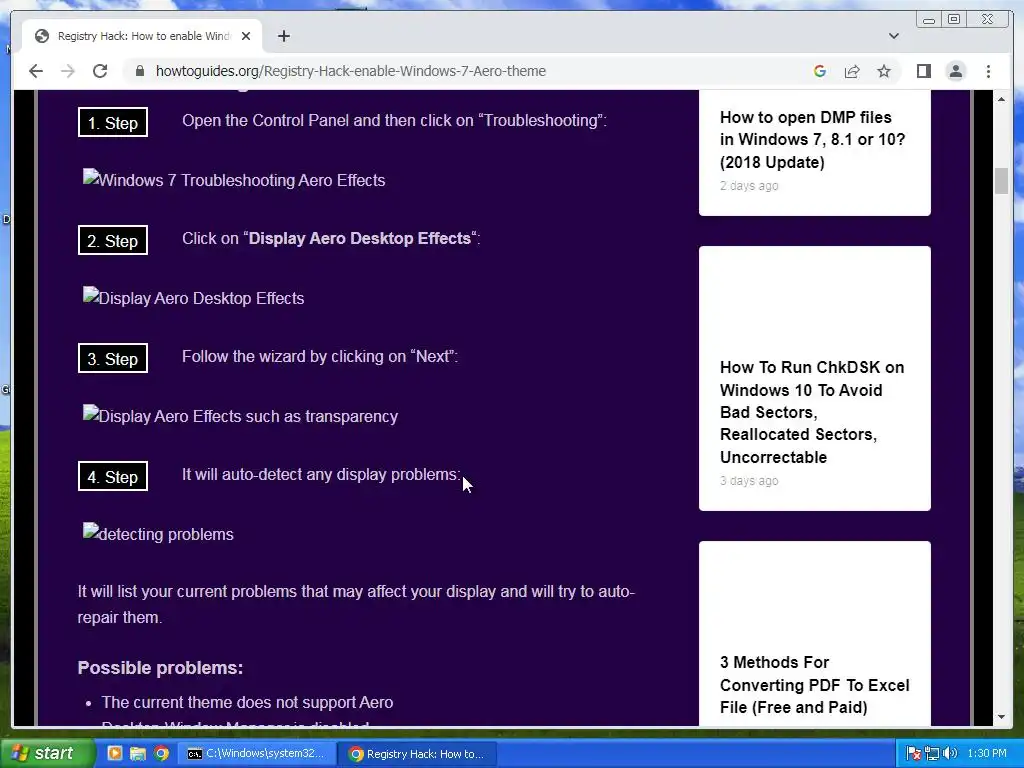Viewport: 1024px width, 768px height.
Task: Switch to Registry Hack taskbar button
Action: coord(419,754)
